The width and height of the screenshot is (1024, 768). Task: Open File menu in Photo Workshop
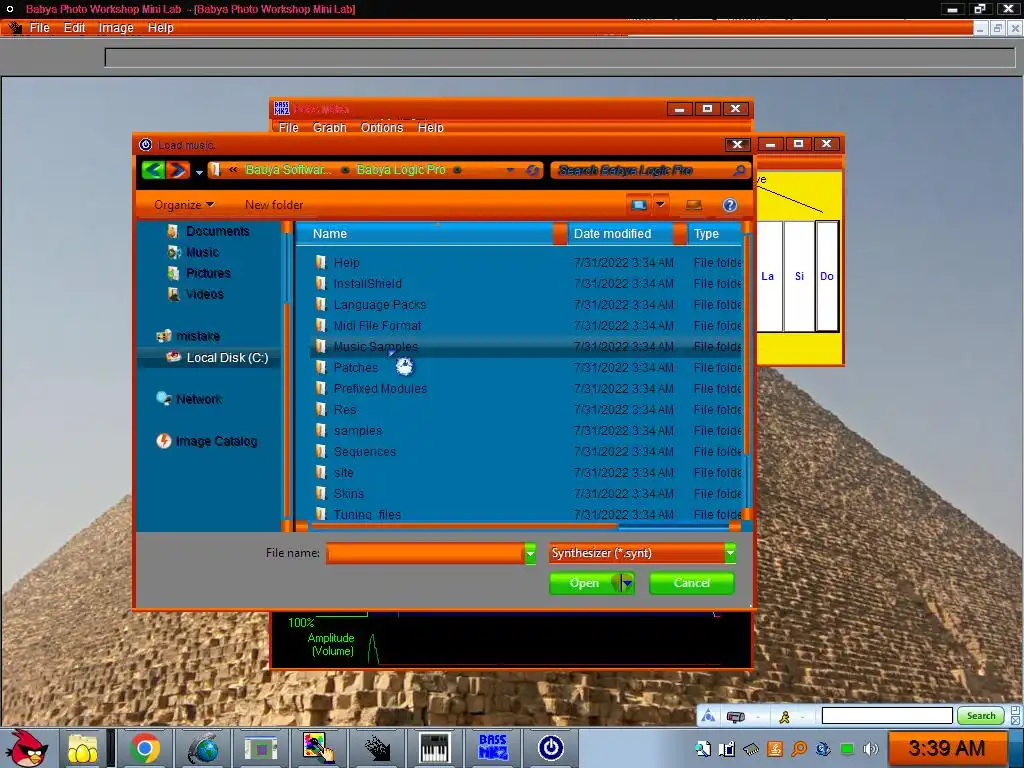click(39, 27)
